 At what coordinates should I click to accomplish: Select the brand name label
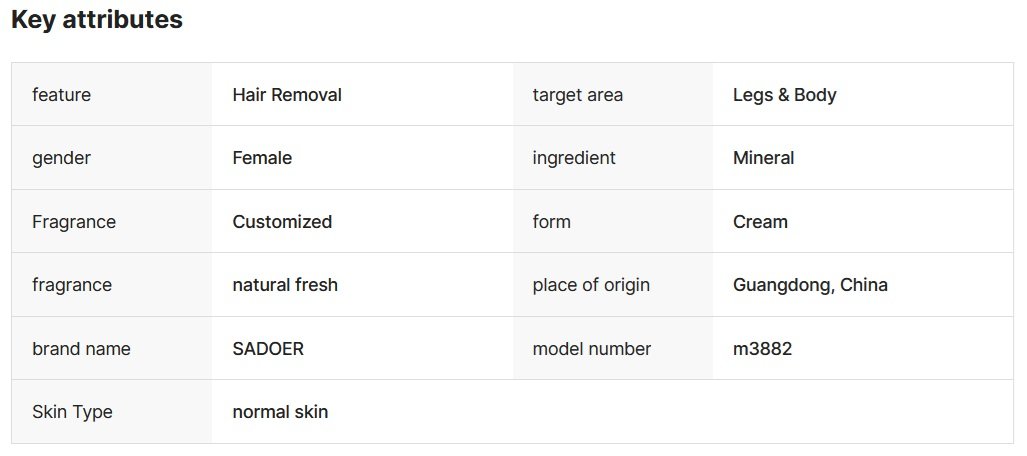click(81, 349)
